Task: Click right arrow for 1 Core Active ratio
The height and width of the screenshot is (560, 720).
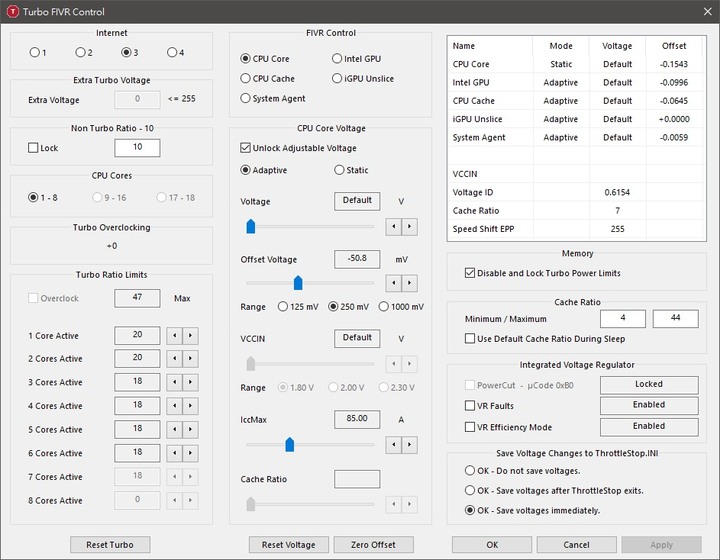Action: coord(191,336)
